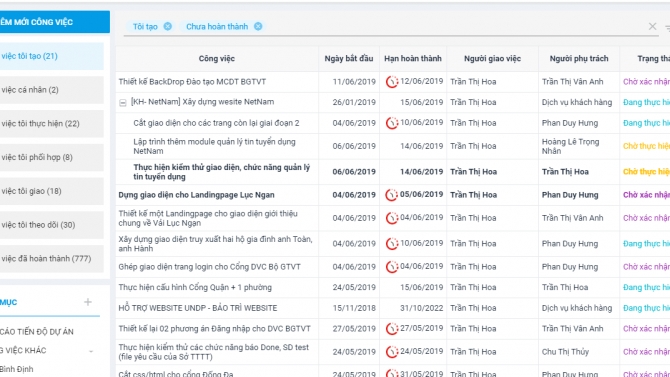
Task: Click 'Chờ thực hiện' status in 'Lập trình thêm module' row
Action: point(646,146)
